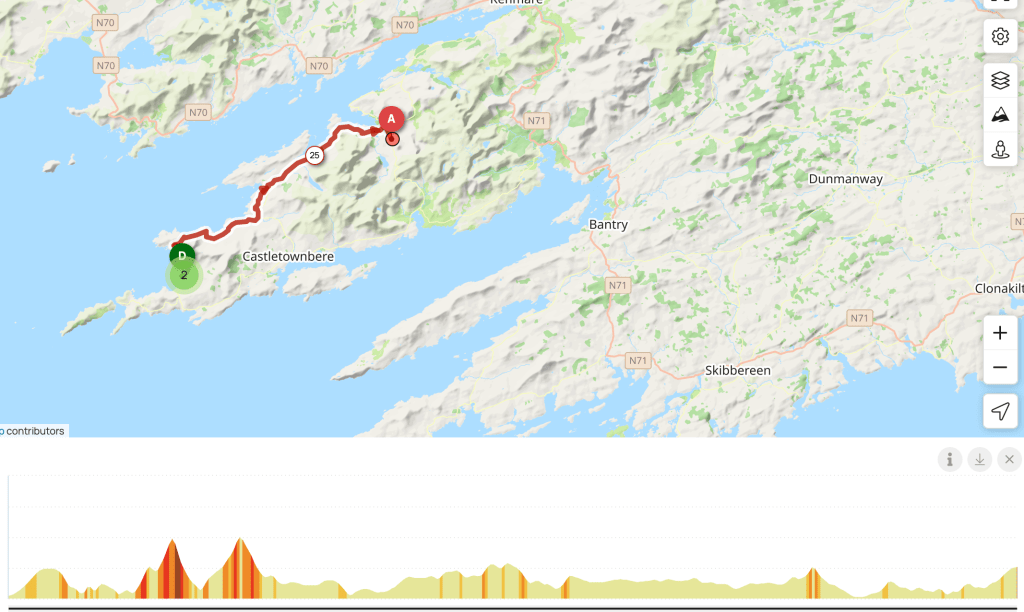Viewport: 1024px width, 612px height.
Task: Select waypoint marker A
Action: click(391, 119)
